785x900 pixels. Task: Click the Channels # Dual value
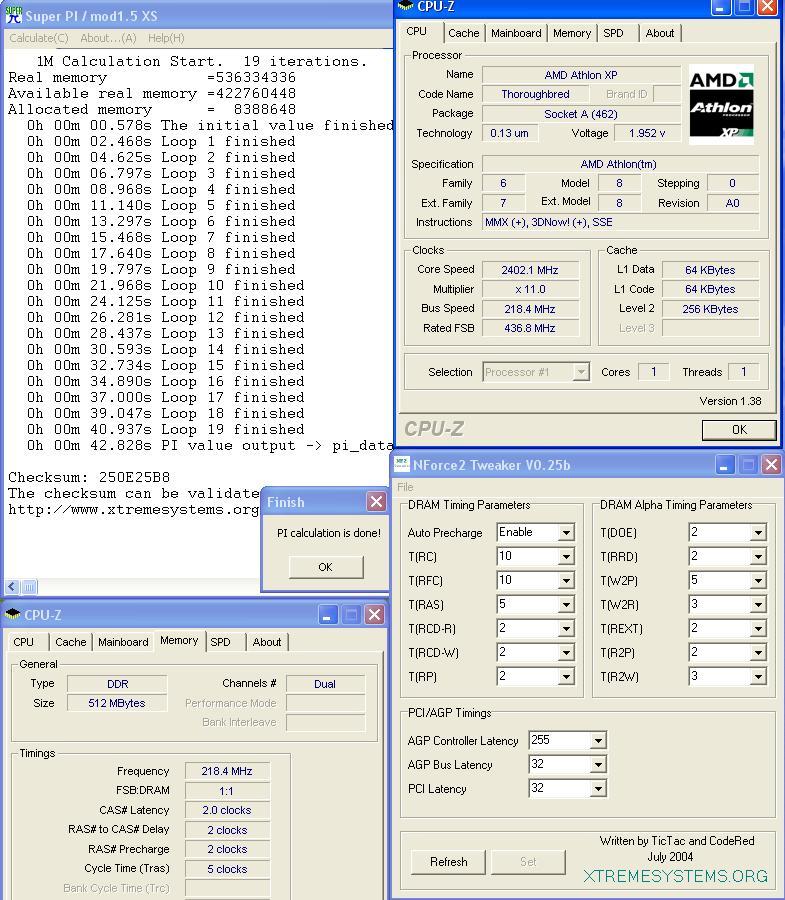pos(325,684)
